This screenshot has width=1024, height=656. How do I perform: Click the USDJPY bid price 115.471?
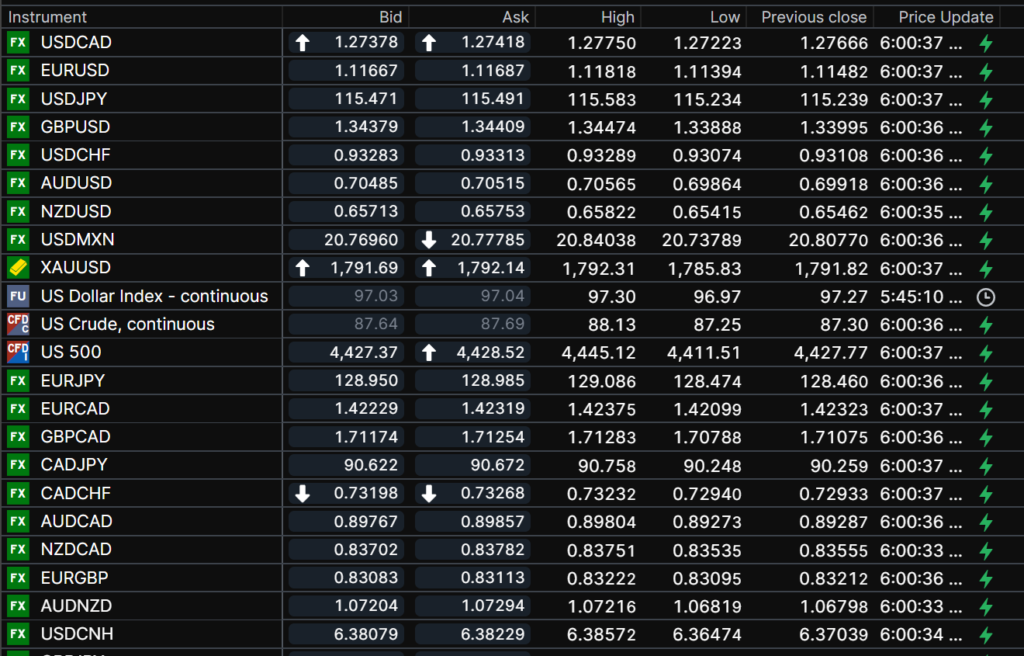click(370, 99)
